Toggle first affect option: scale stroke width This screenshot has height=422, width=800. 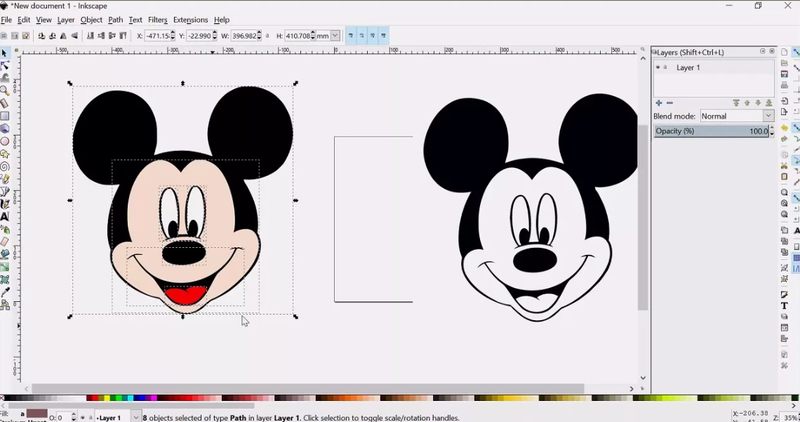351,36
